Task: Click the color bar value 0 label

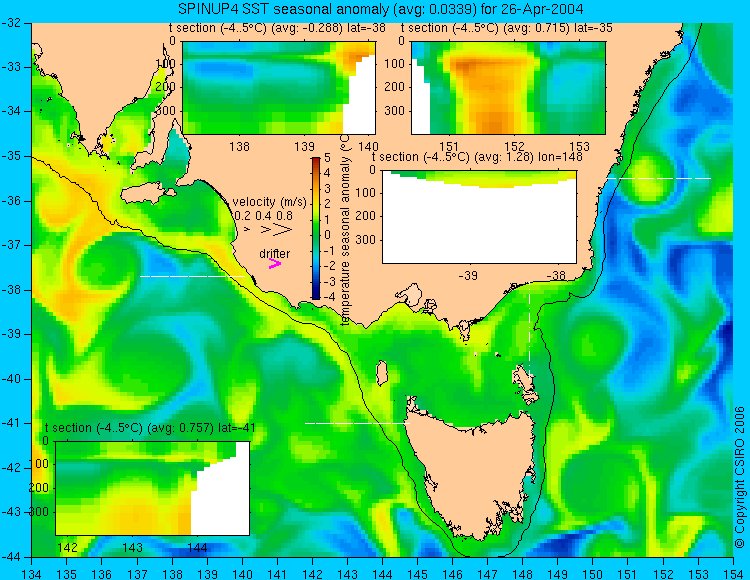Action: point(327,234)
